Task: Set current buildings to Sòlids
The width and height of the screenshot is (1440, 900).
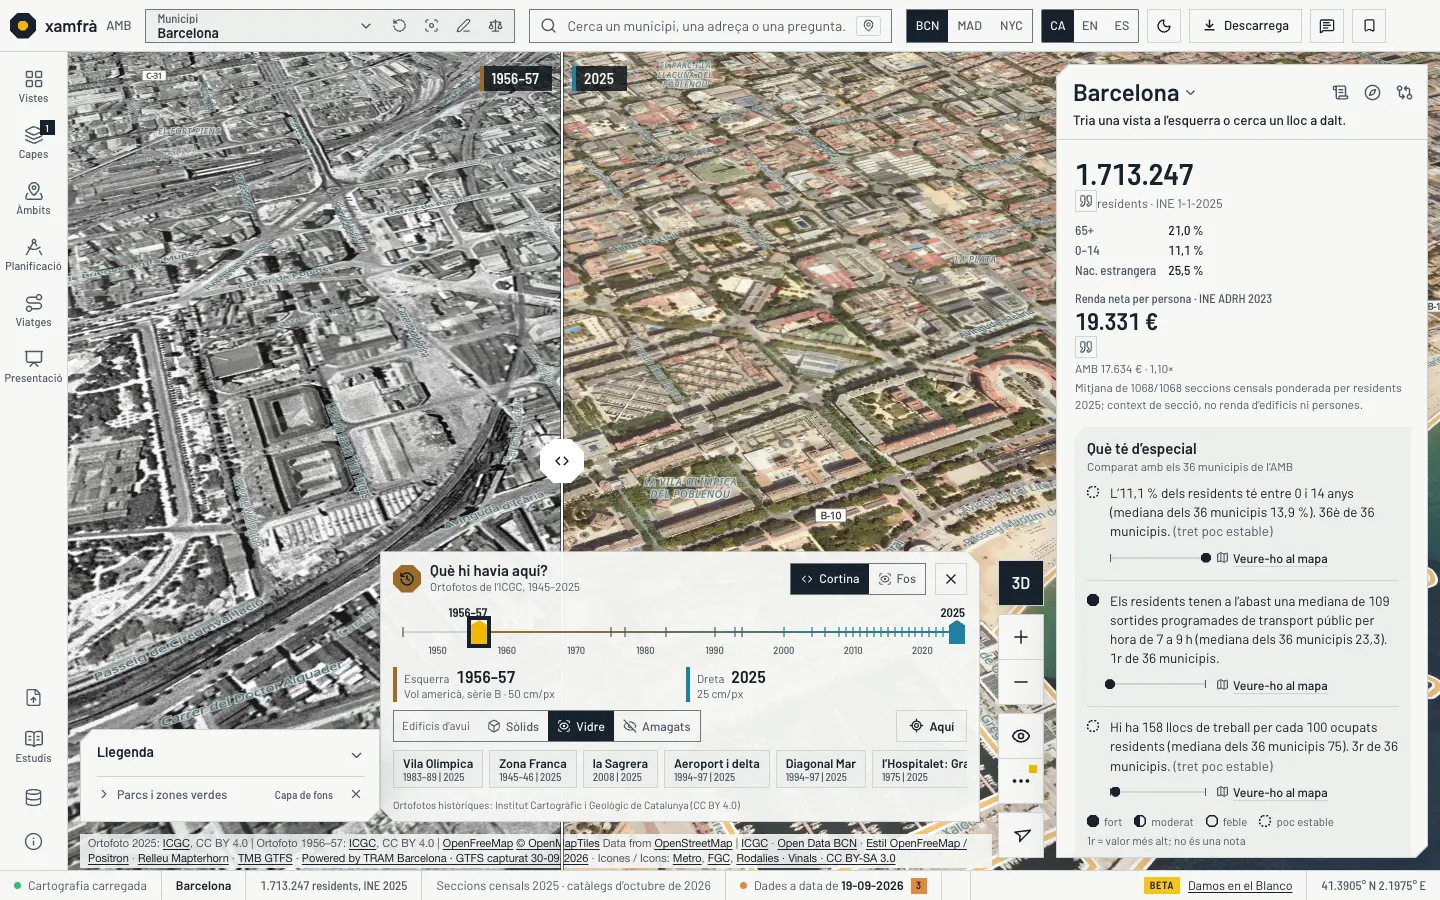Action: click(x=513, y=726)
